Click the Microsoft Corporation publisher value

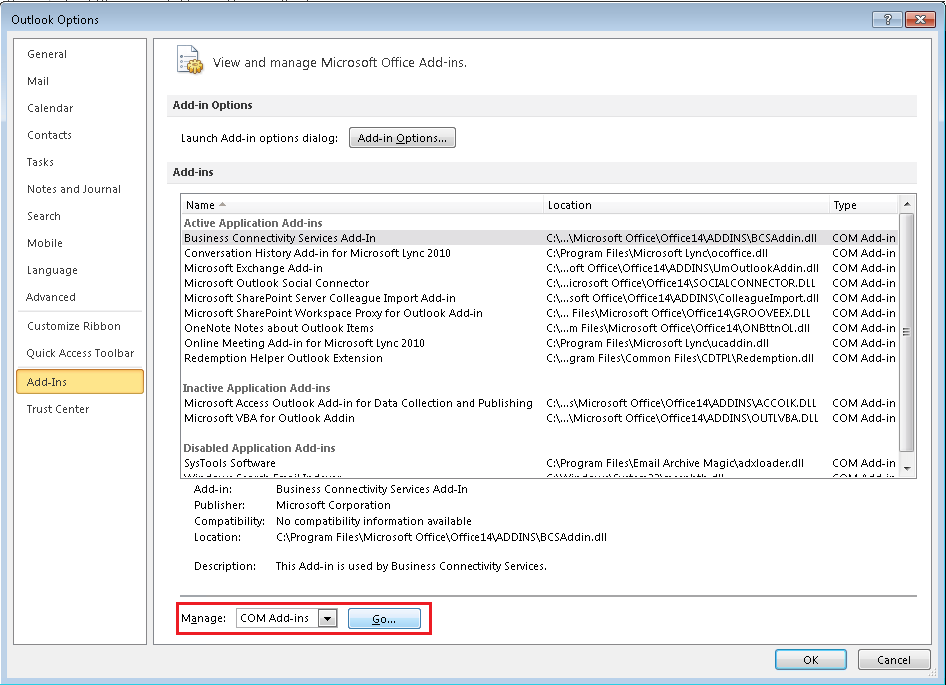click(x=333, y=505)
